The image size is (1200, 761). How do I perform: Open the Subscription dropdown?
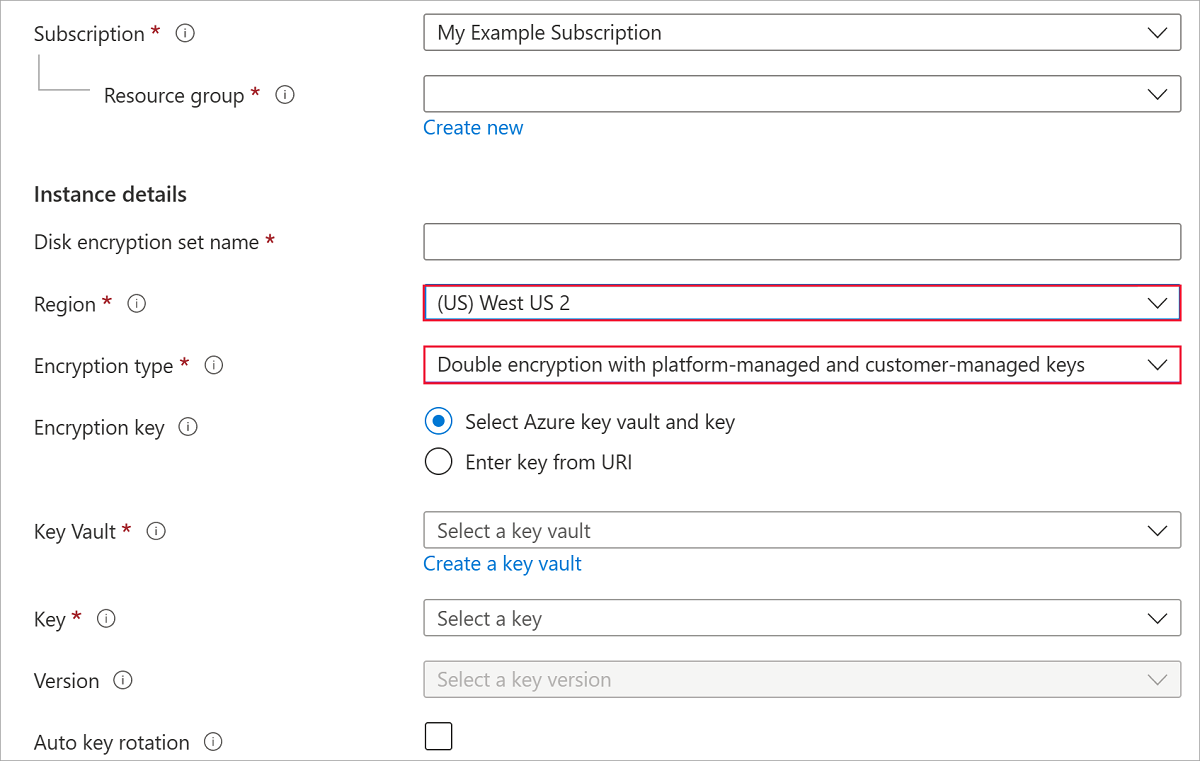pos(801,33)
